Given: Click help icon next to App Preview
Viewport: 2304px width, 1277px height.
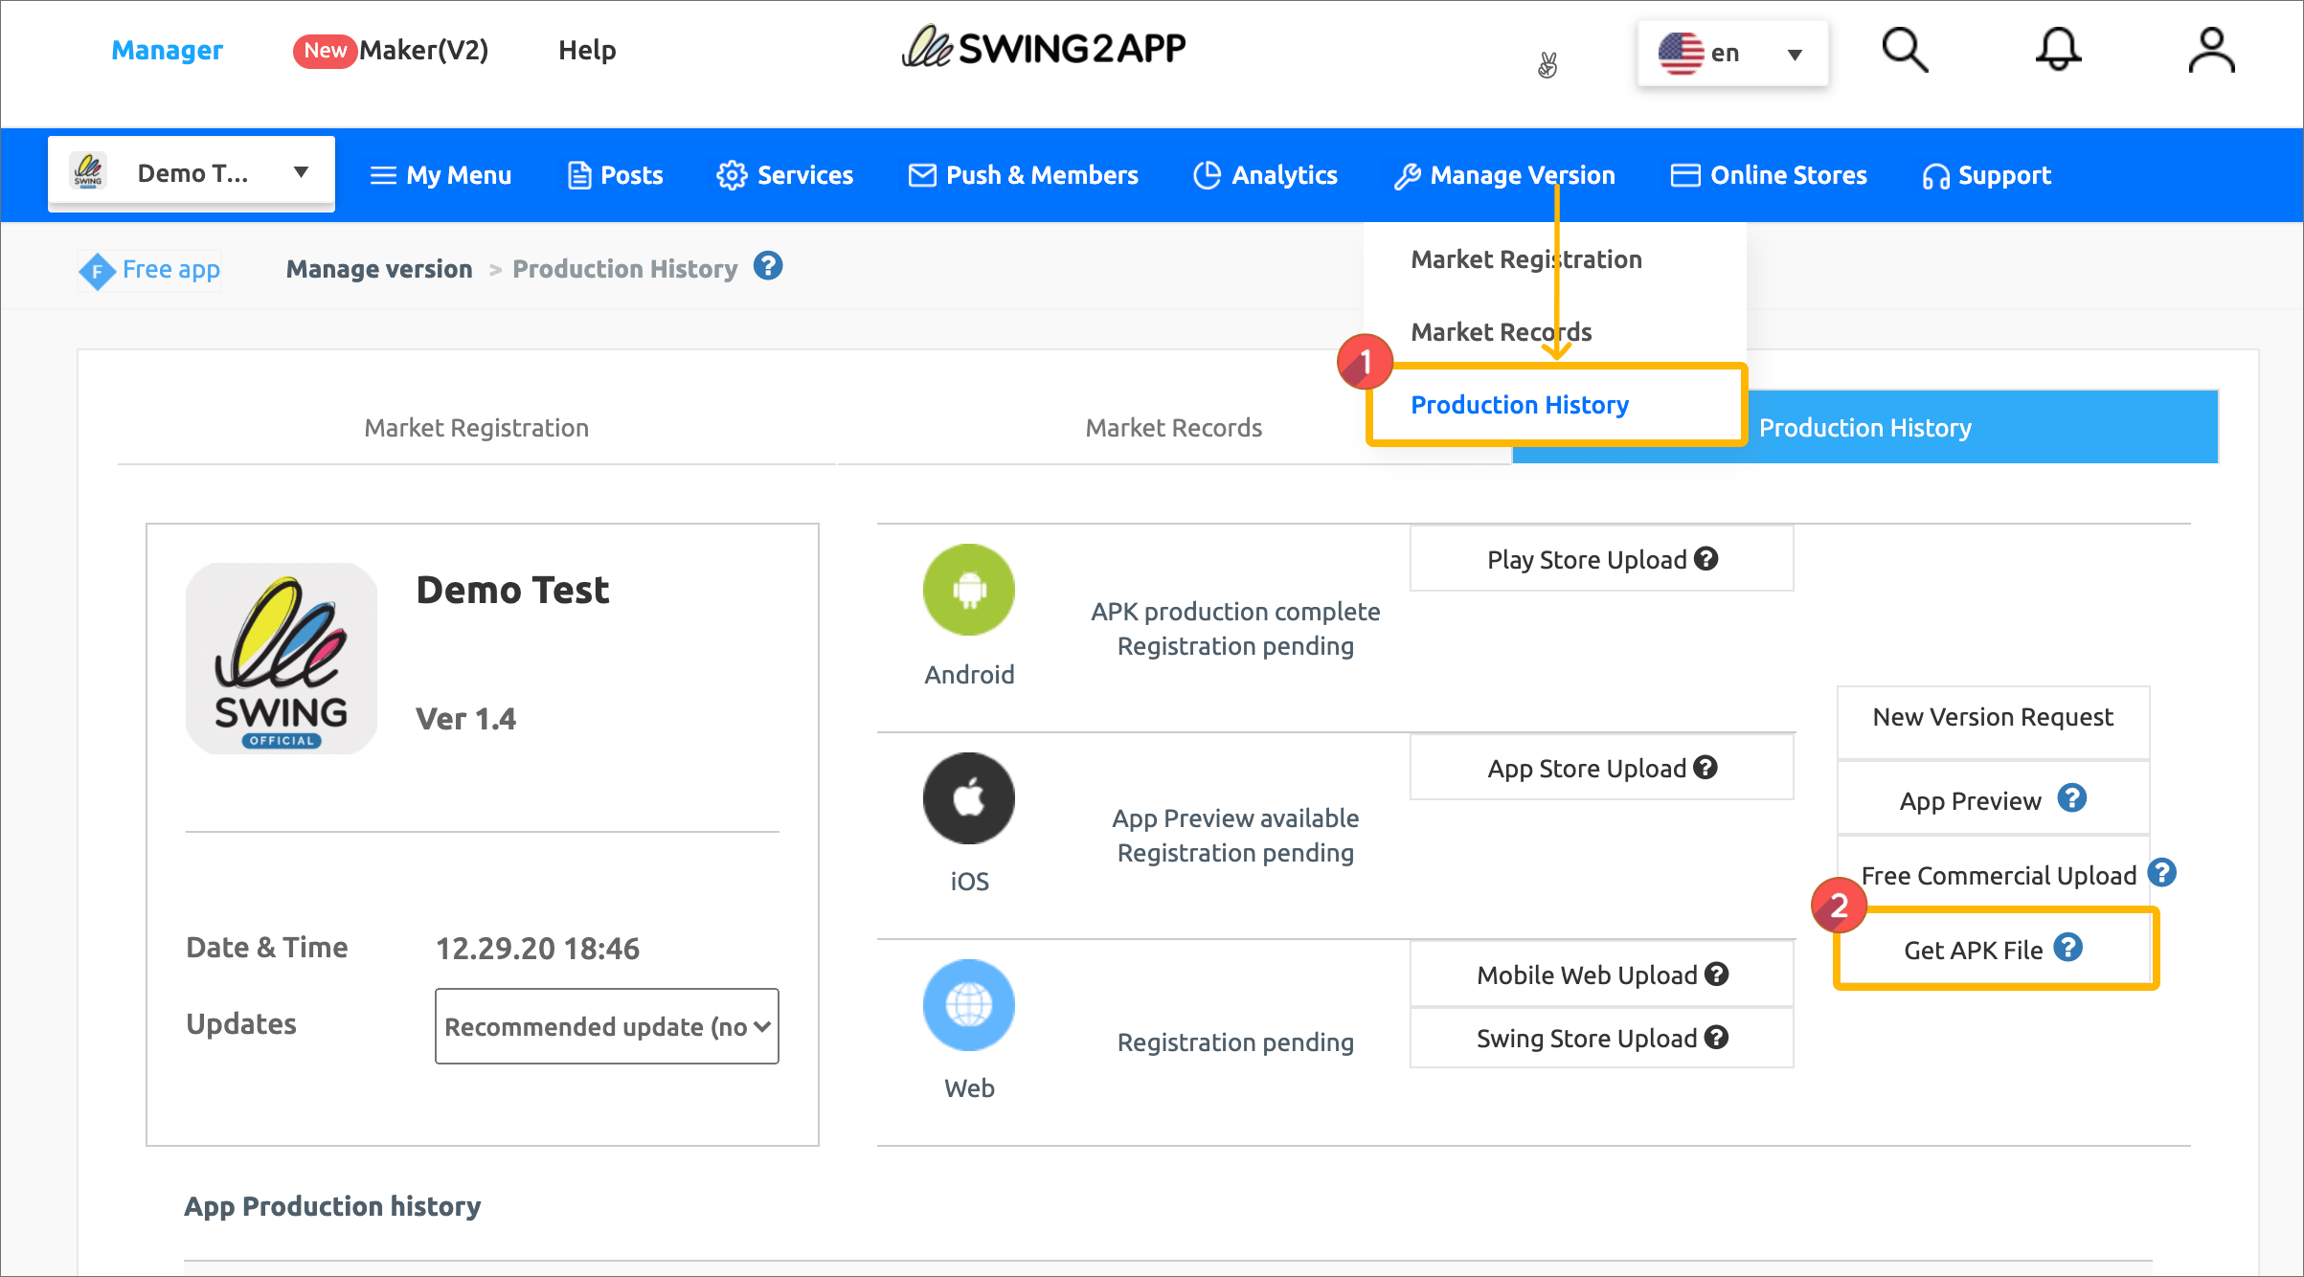Looking at the screenshot, I should click(x=2072, y=798).
